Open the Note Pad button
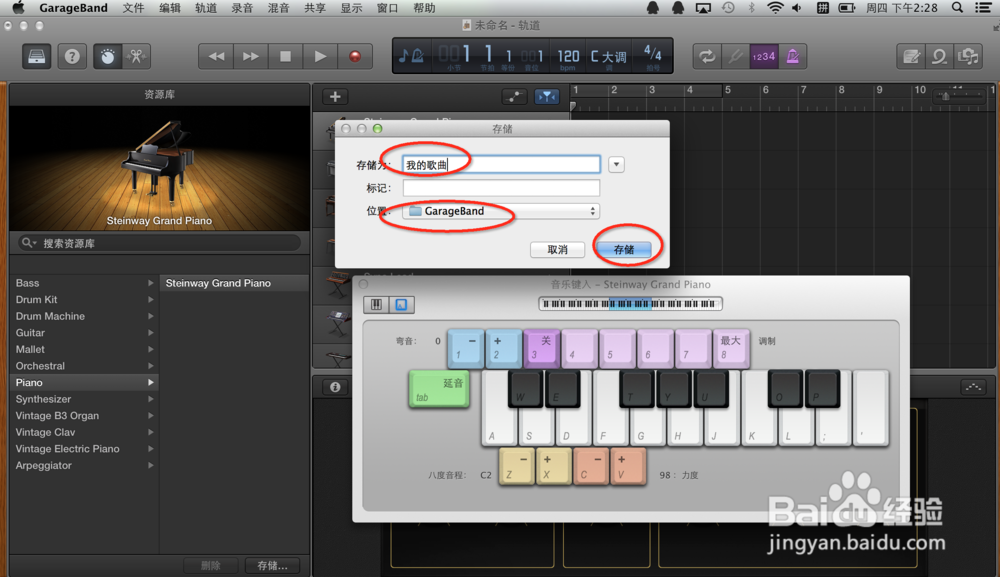 click(x=911, y=57)
